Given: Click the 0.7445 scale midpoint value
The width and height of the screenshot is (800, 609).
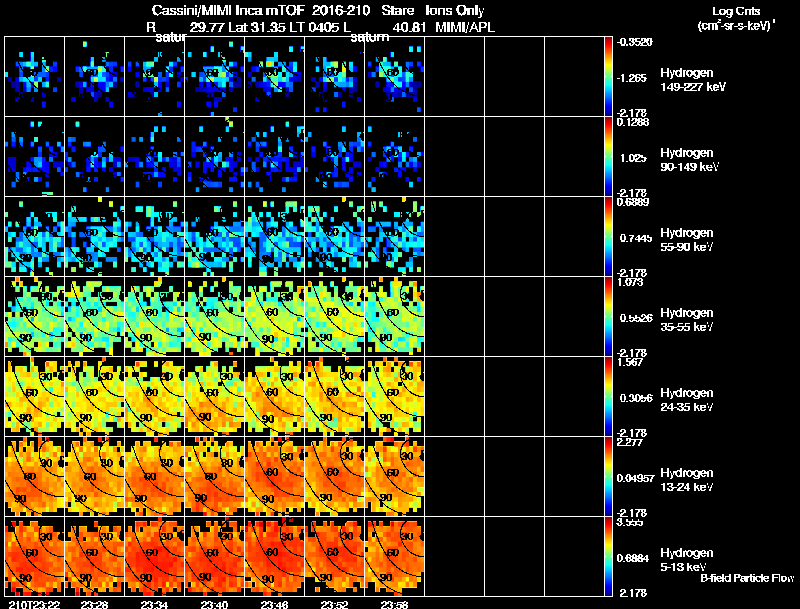Looking at the screenshot, I should [x=636, y=238].
